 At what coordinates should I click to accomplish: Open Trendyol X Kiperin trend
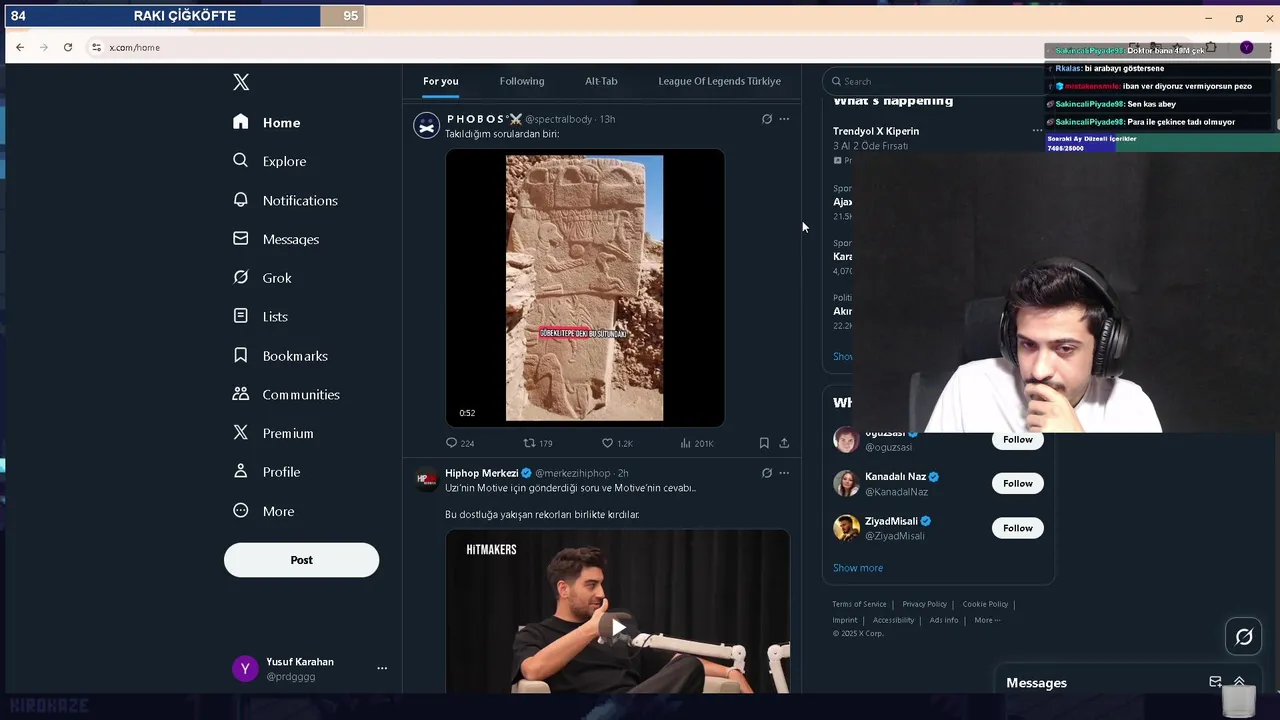coord(876,131)
